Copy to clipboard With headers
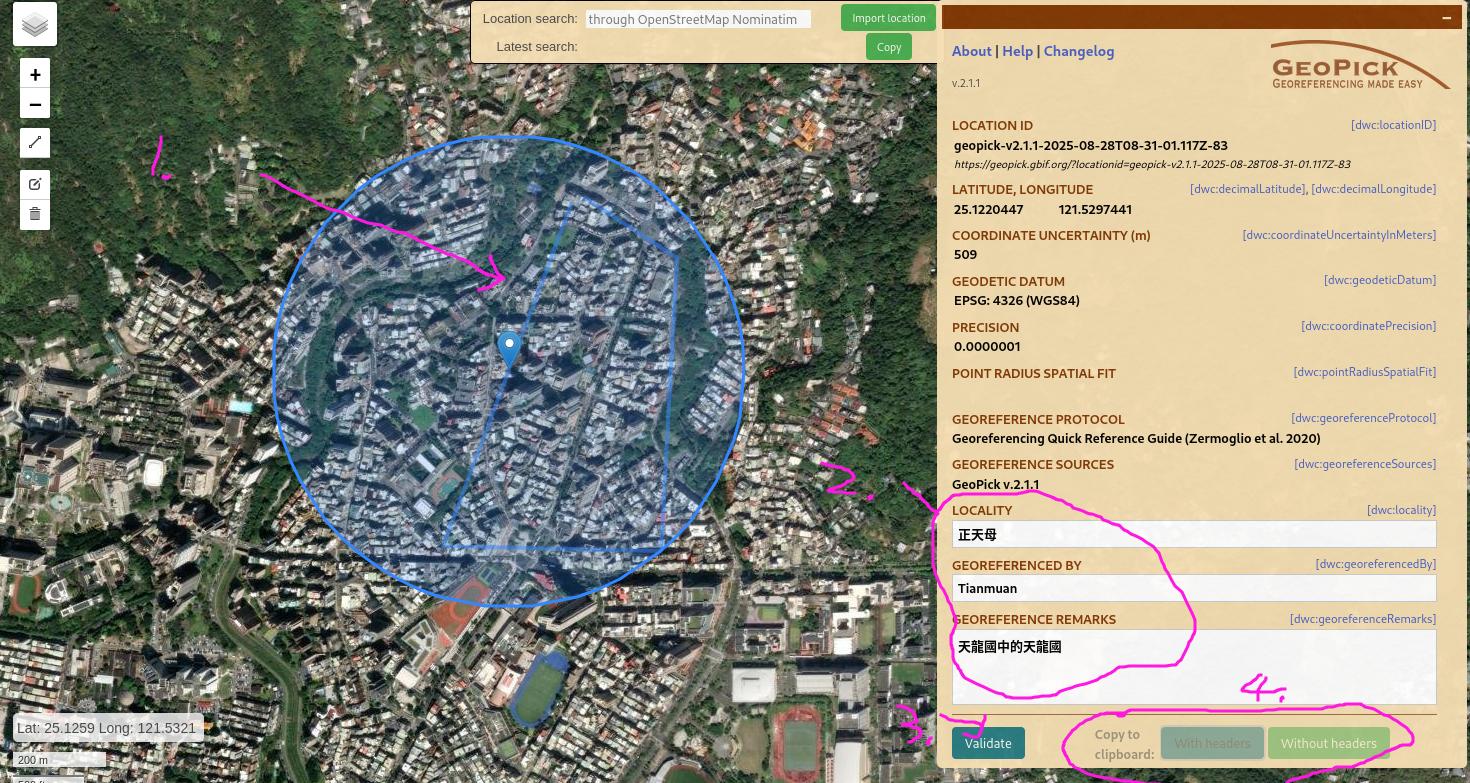 (1212, 743)
